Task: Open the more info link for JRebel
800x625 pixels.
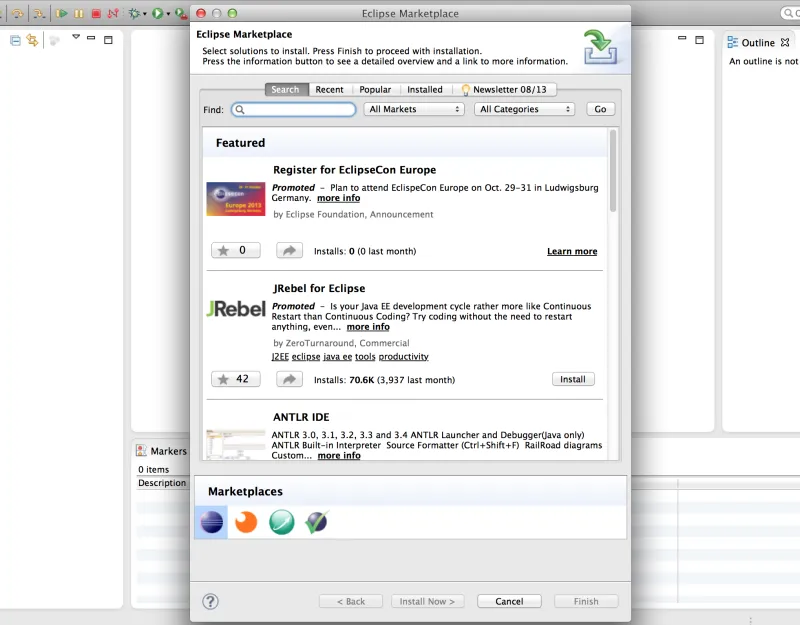Action: [367, 326]
